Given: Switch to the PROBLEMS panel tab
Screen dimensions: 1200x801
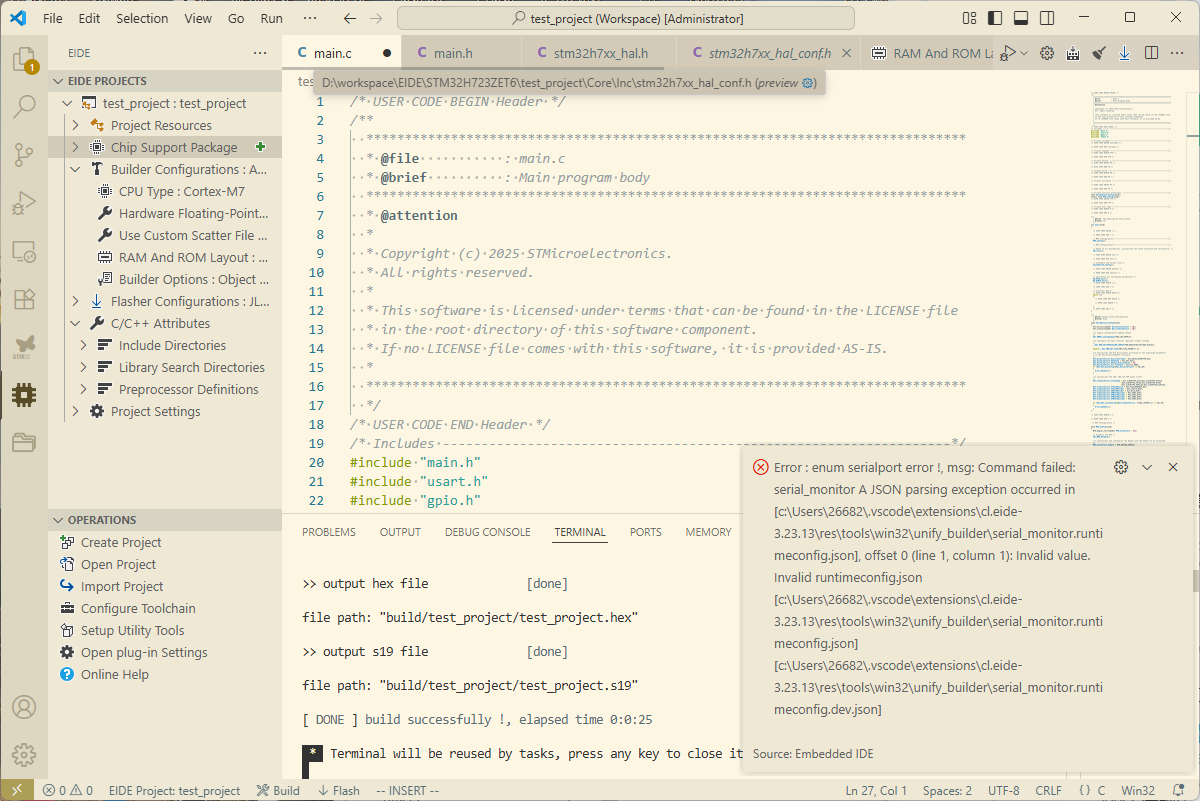Looking at the screenshot, I should [329, 532].
